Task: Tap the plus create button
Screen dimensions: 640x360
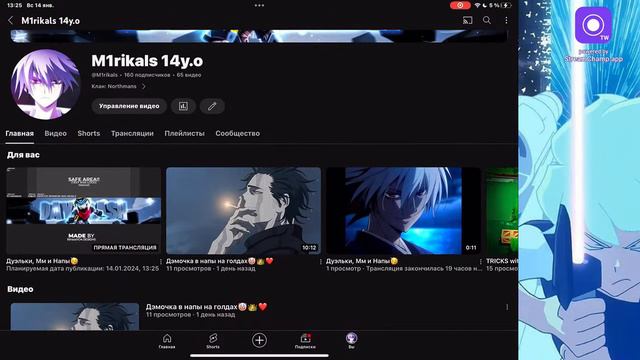Action: coord(259,340)
